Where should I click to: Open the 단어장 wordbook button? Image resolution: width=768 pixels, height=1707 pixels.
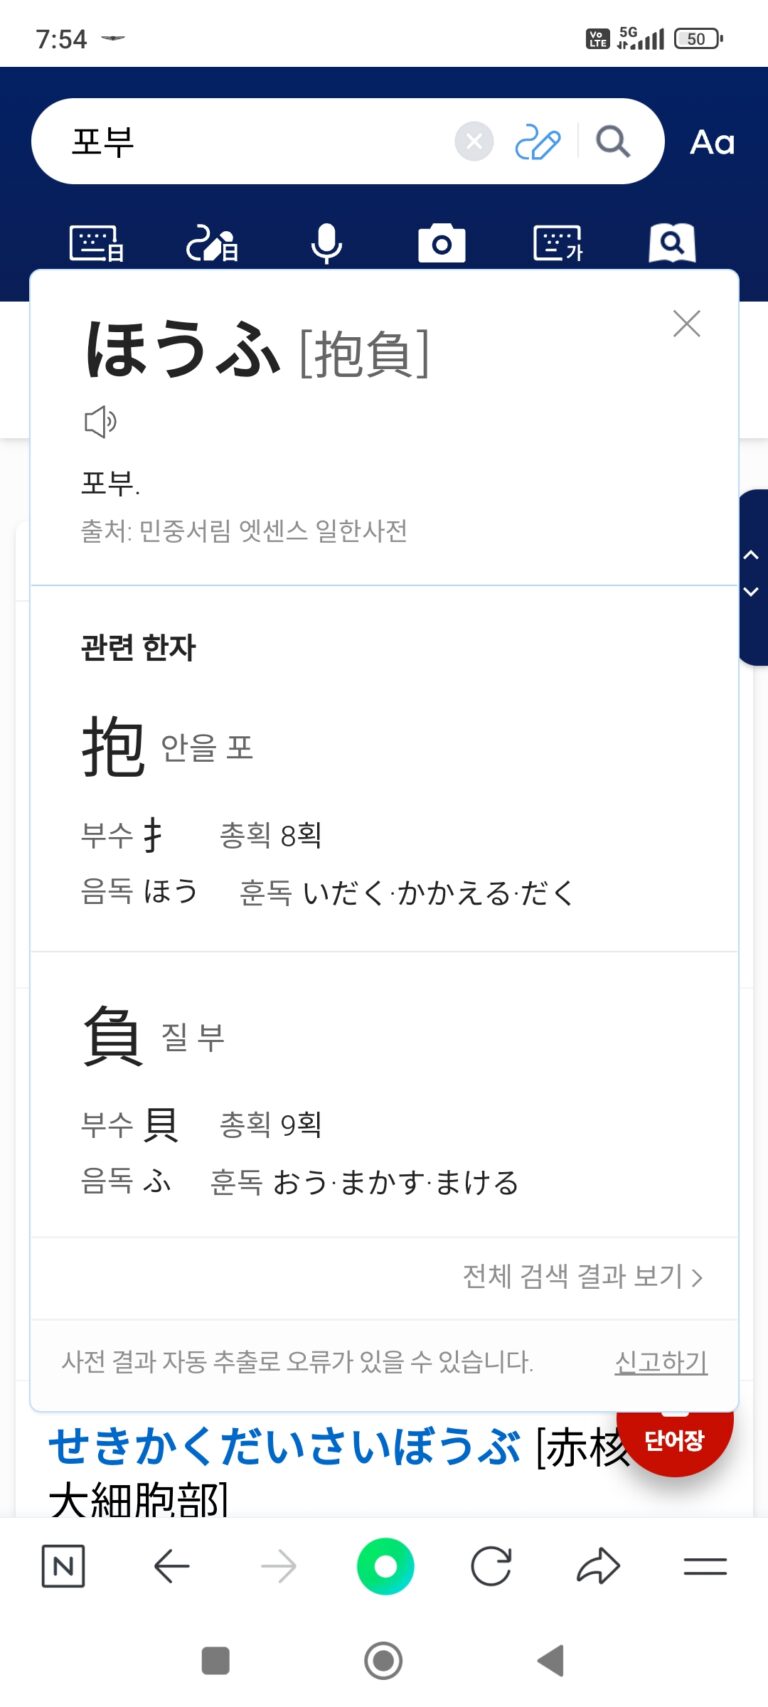675,1440
